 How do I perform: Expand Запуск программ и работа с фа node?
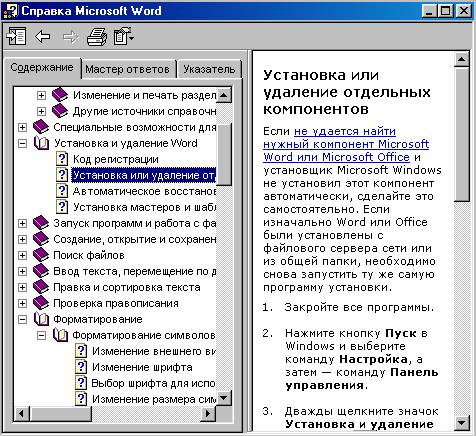pos(22,223)
